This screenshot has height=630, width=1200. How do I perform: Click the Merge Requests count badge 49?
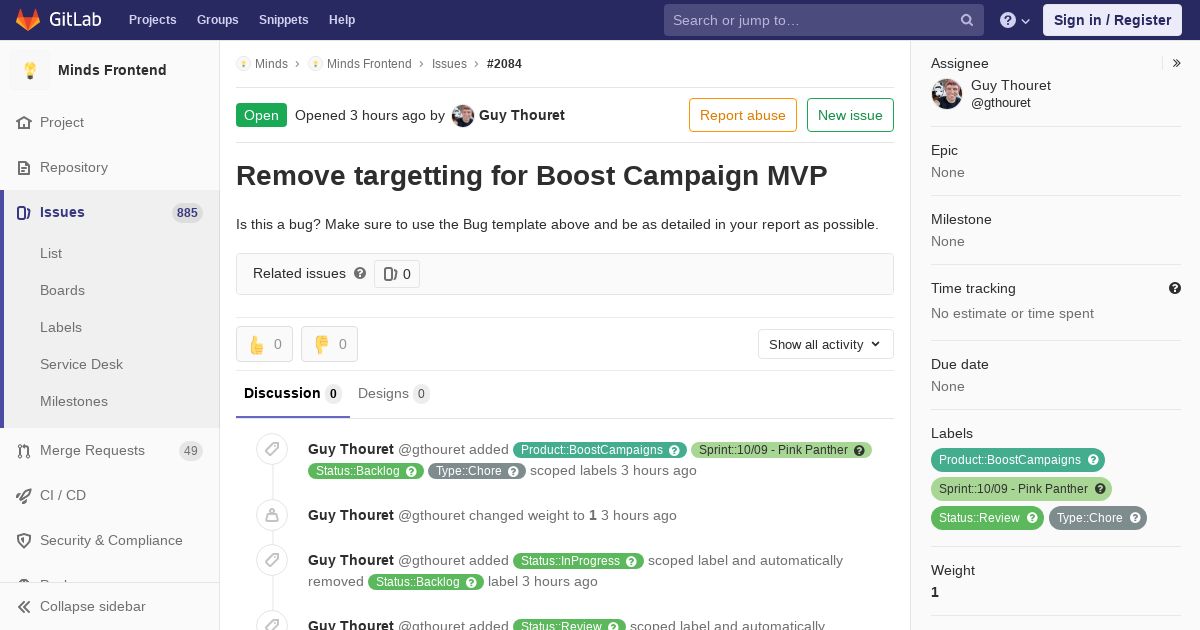coord(191,451)
